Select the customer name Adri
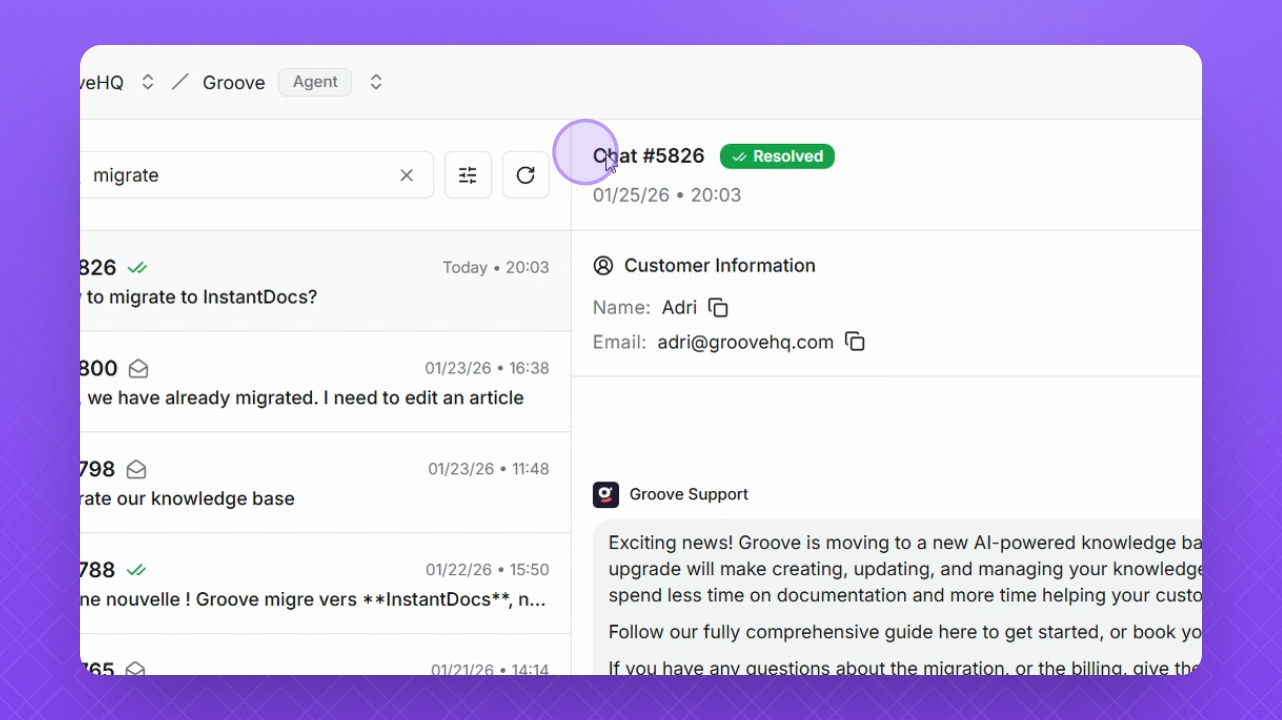This screenshot has width=1282, height=720. tap(680, 308)
